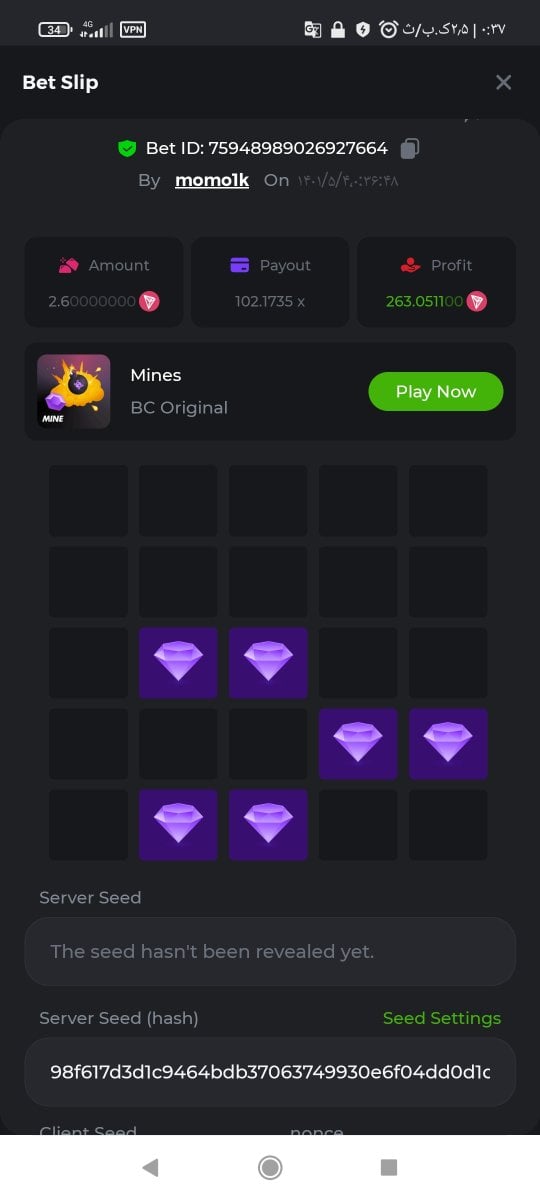Tap the Android back navigation button
Screen dimensions: 540x1200
[150, 1167]
